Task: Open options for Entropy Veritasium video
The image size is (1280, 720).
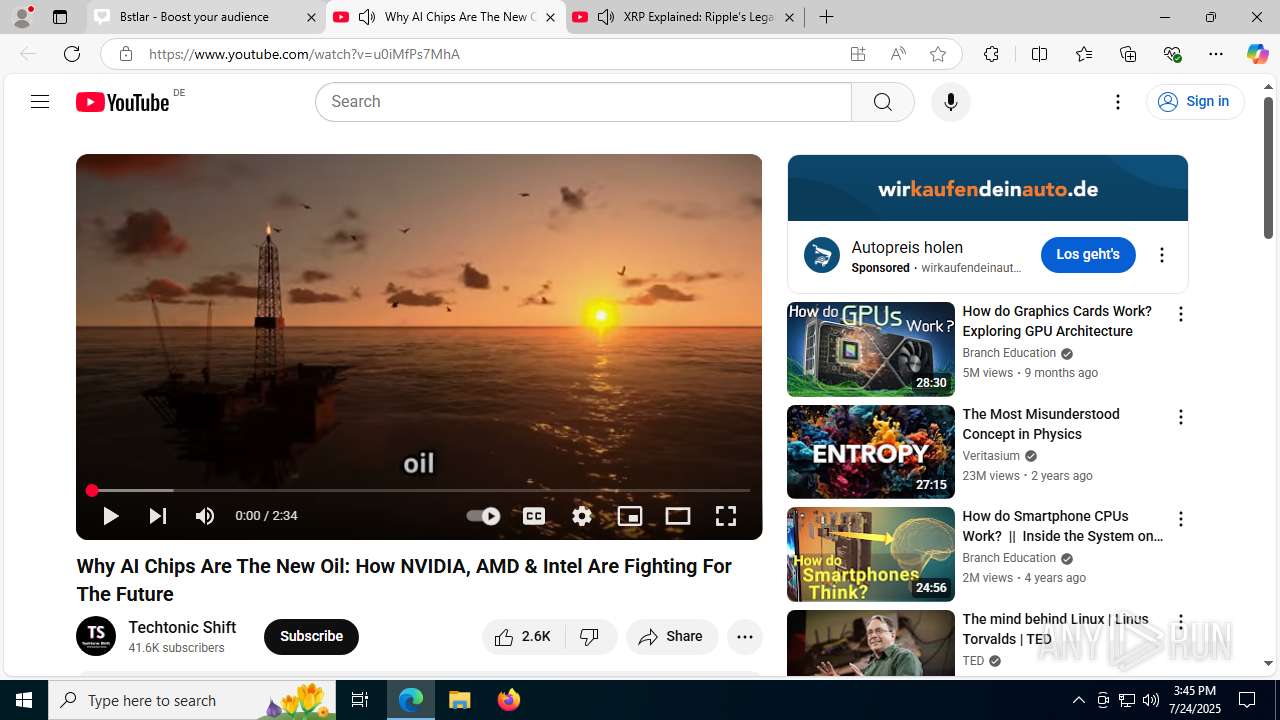Action: [x=1181, y=417]
